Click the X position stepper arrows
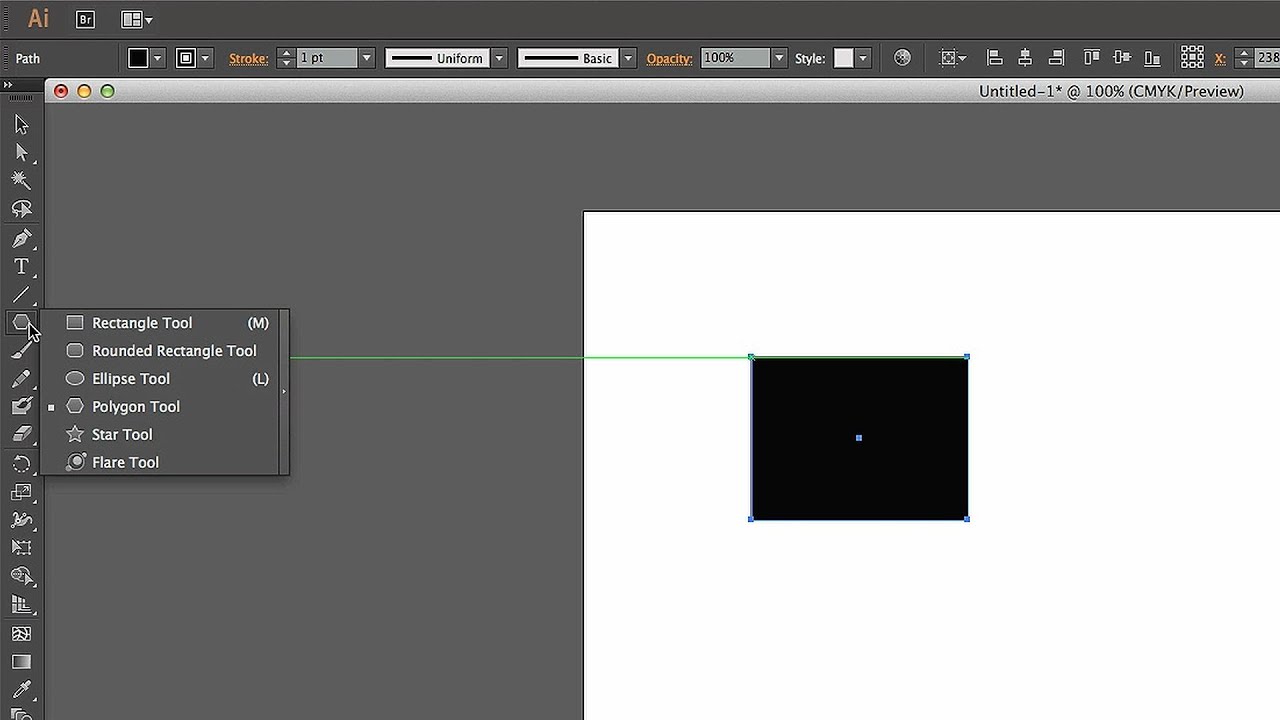The image size is (1280, 720). coord(1243,58)
